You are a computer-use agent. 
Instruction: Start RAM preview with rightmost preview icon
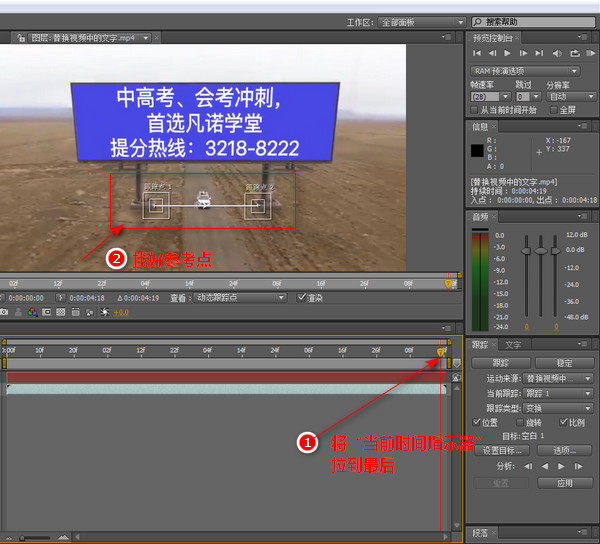point(591,53)
